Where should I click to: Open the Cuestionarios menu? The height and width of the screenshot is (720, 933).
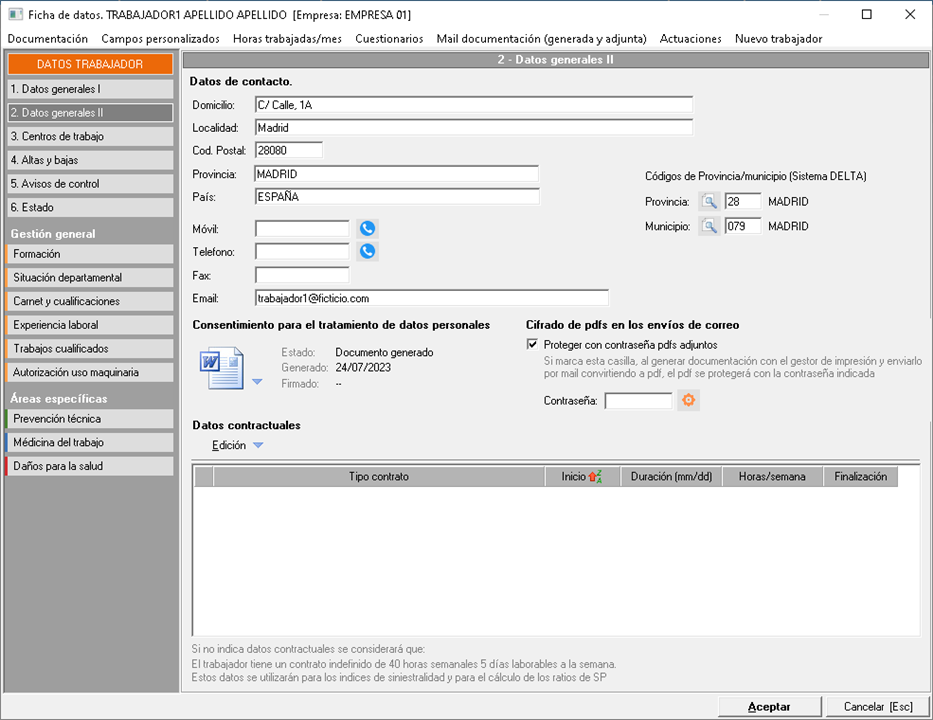click(x=389, y=39)
